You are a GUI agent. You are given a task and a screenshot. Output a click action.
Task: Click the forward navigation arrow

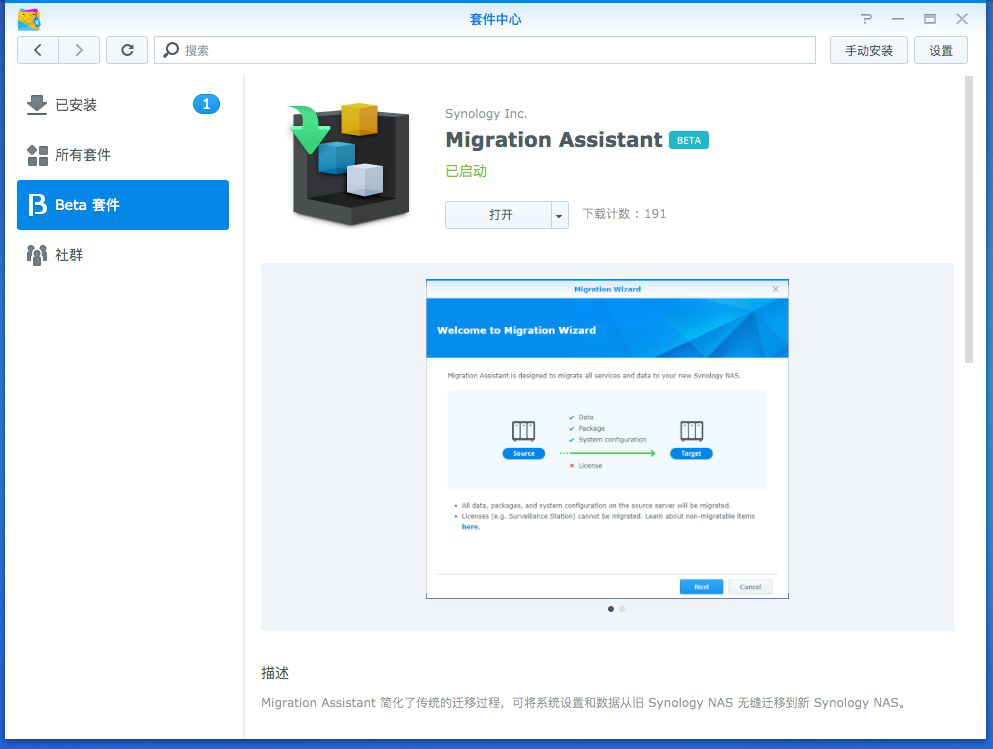click(x=79, y=50)
